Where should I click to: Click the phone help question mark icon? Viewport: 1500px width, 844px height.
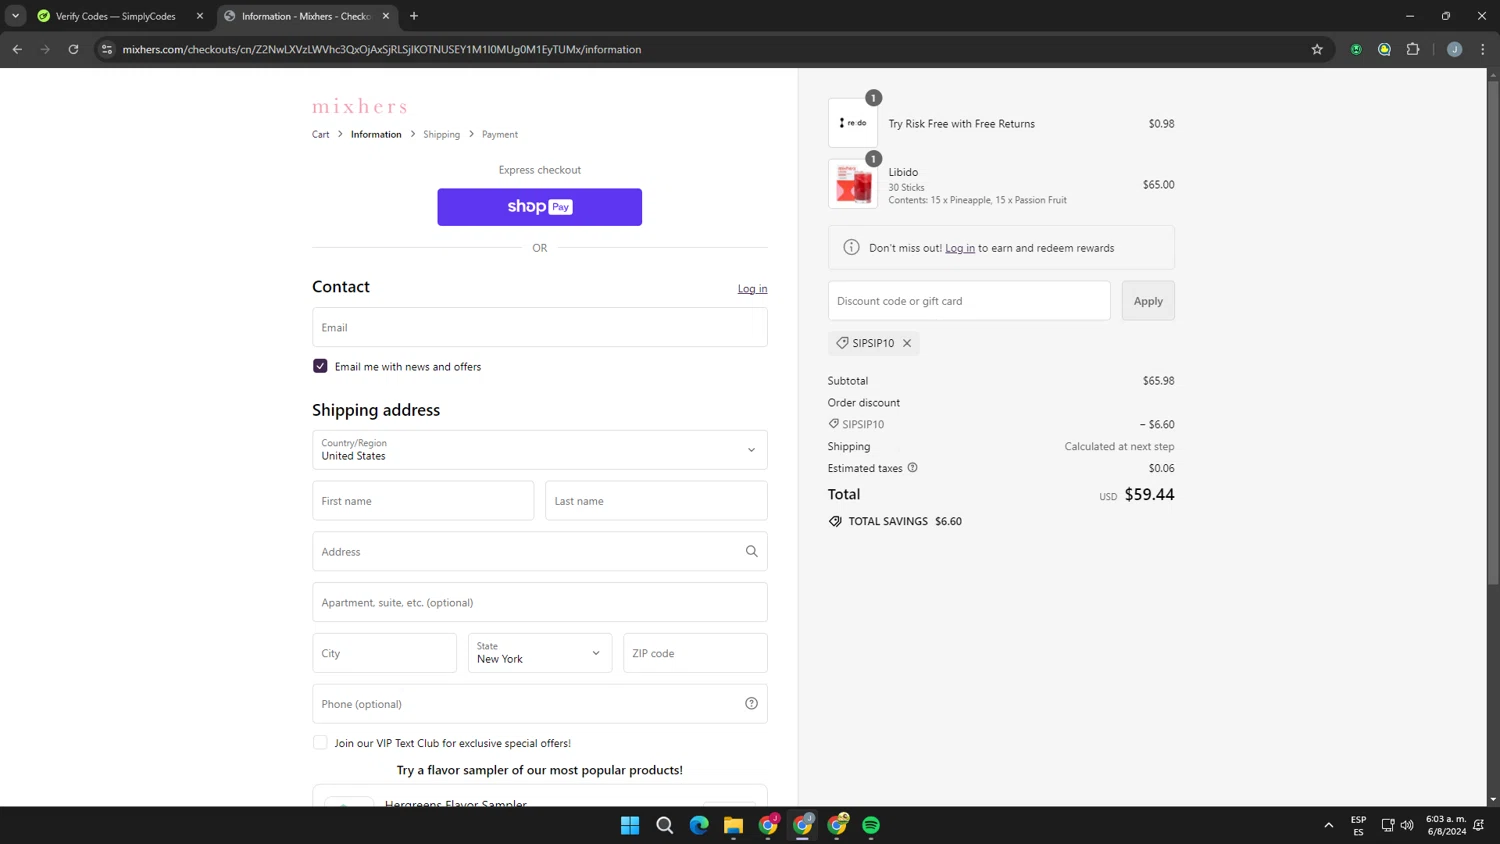[x=751, y=704]
